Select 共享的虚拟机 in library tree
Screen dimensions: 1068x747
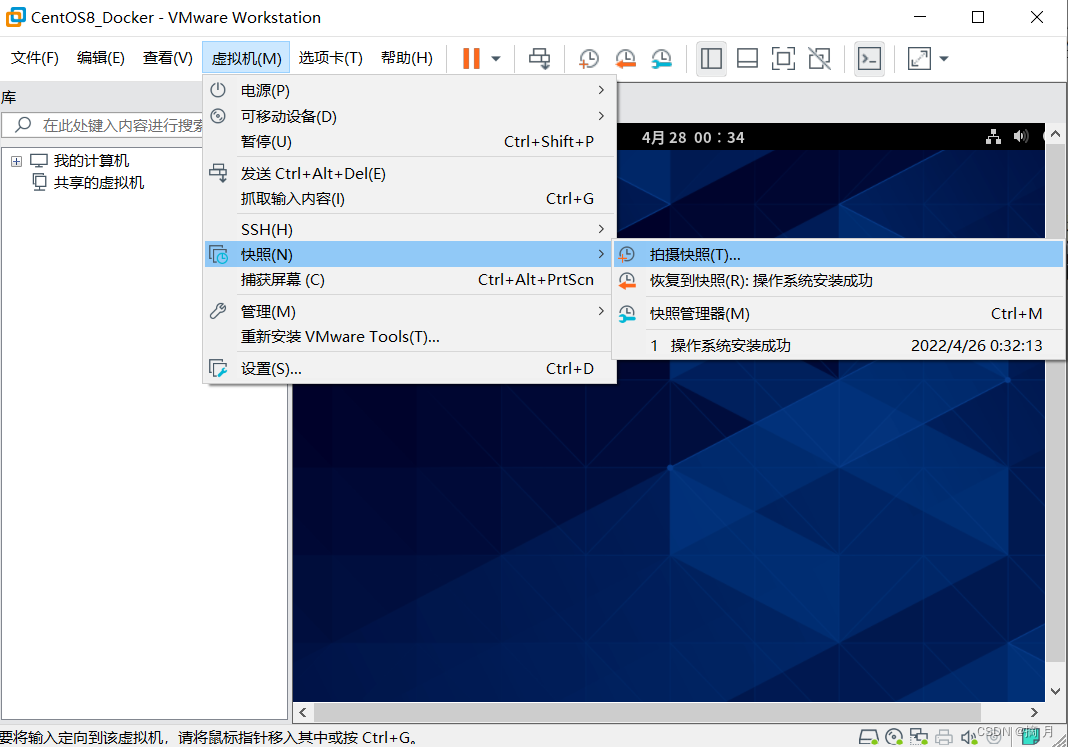(x=99, y=182)
